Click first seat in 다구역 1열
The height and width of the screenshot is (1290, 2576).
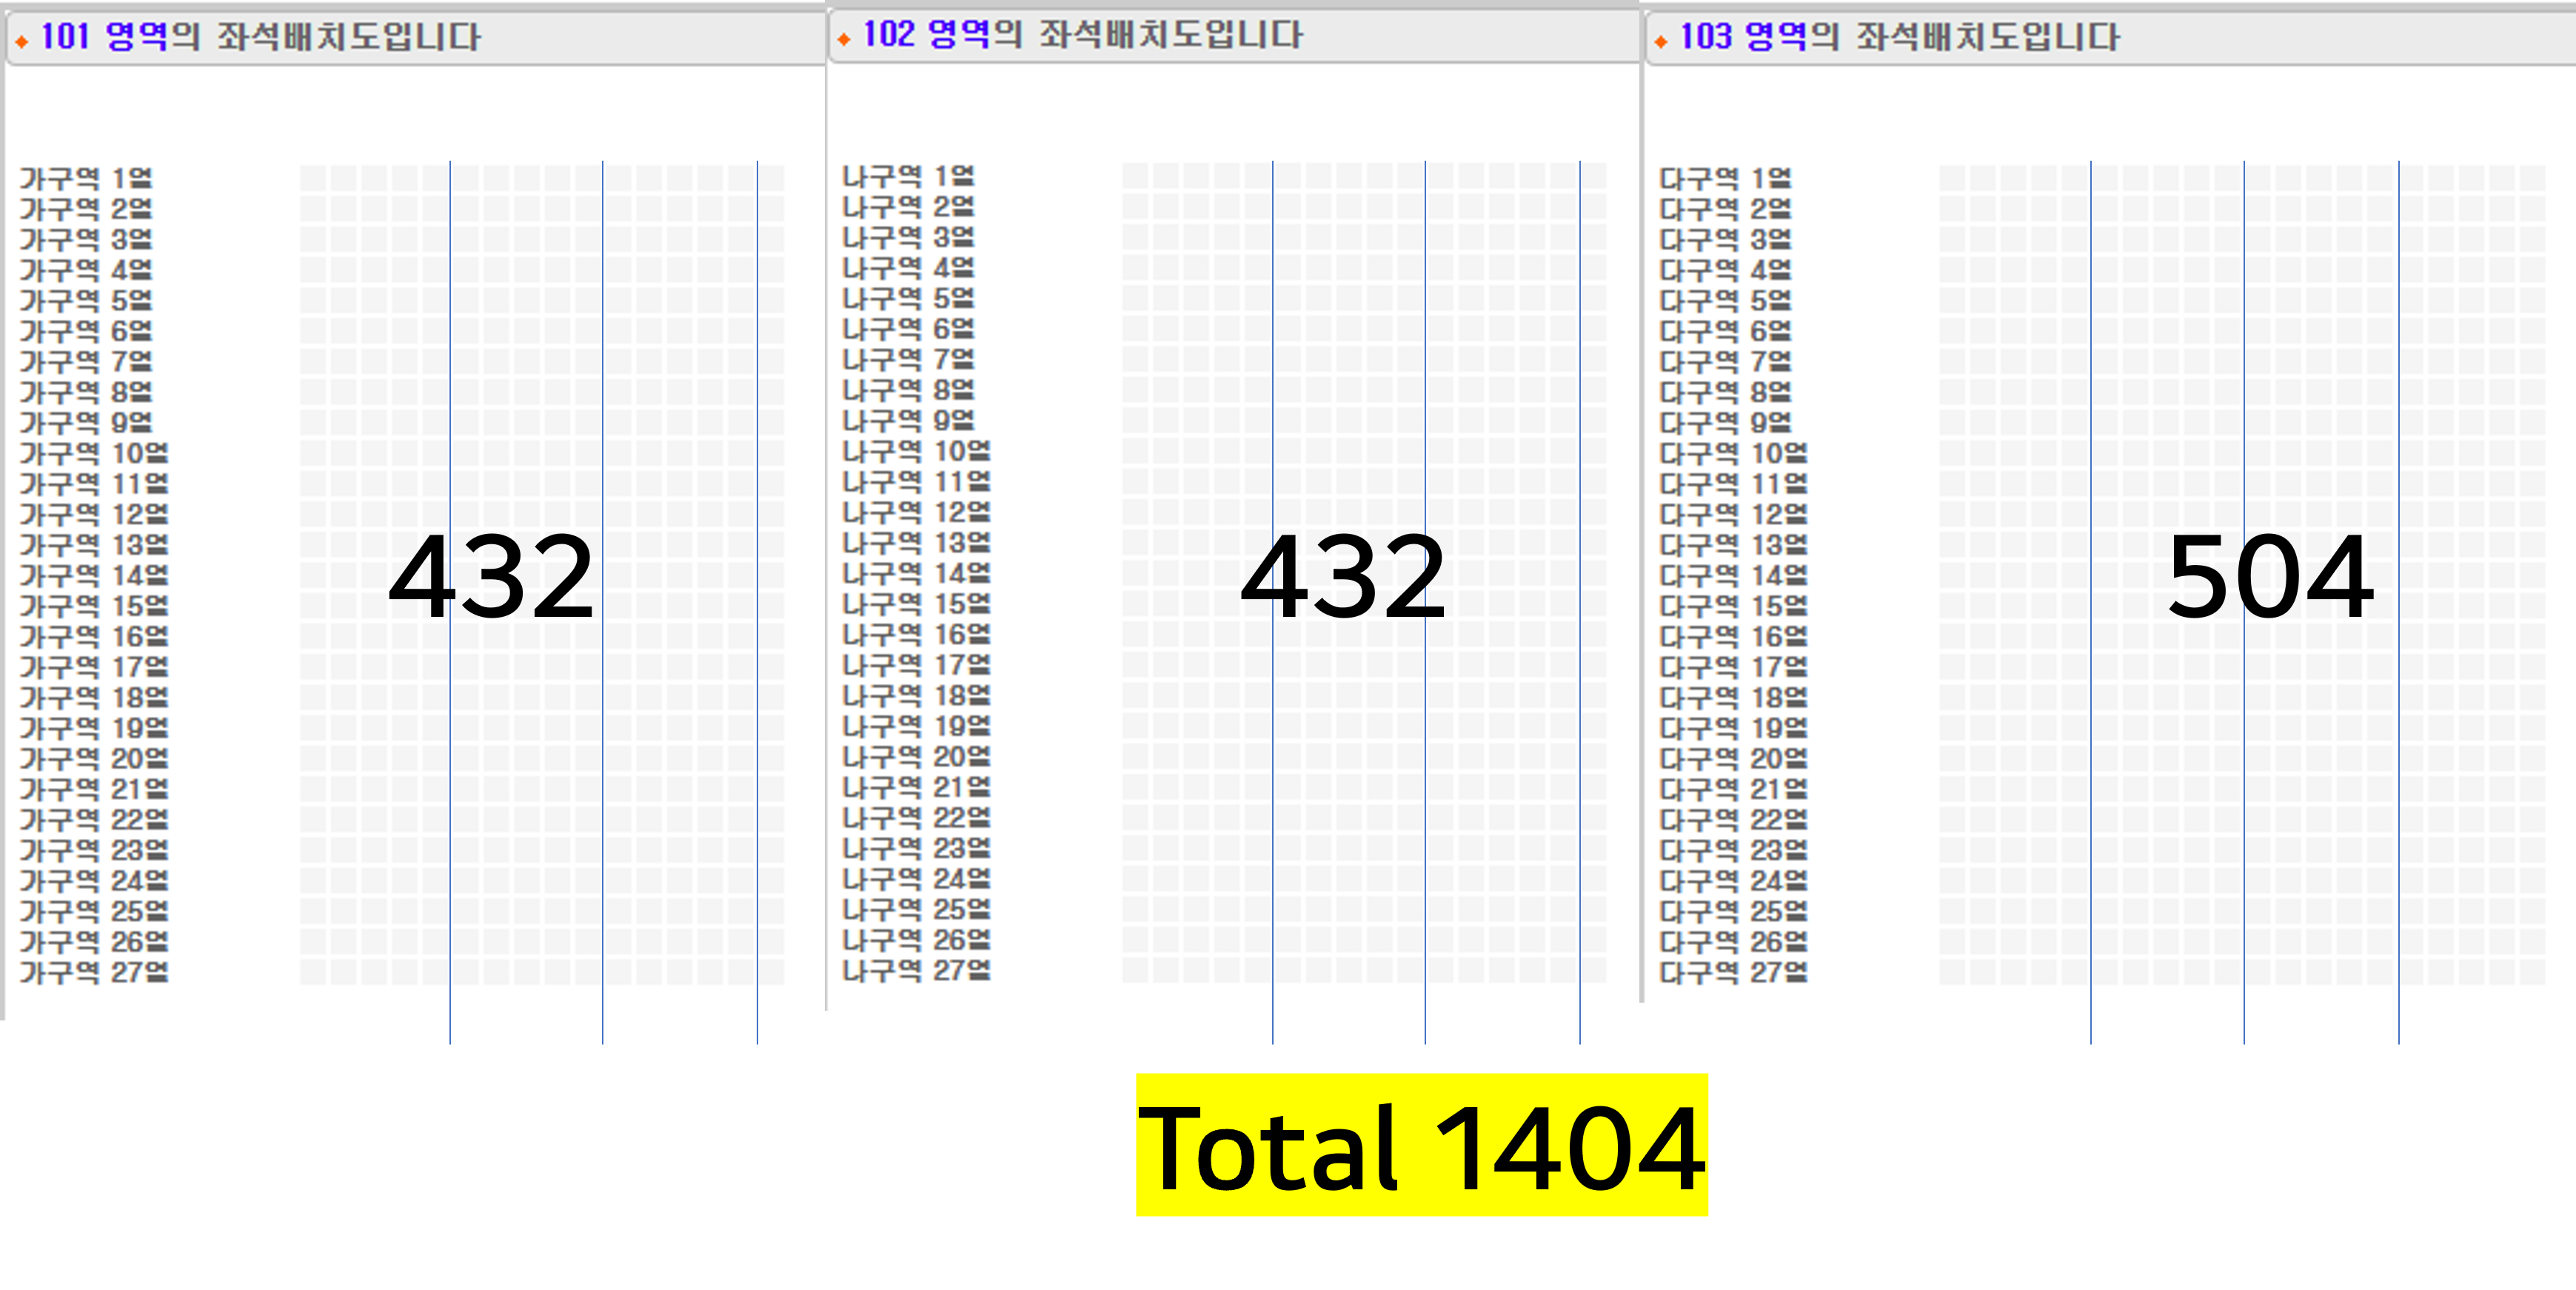pos(1952,179)
